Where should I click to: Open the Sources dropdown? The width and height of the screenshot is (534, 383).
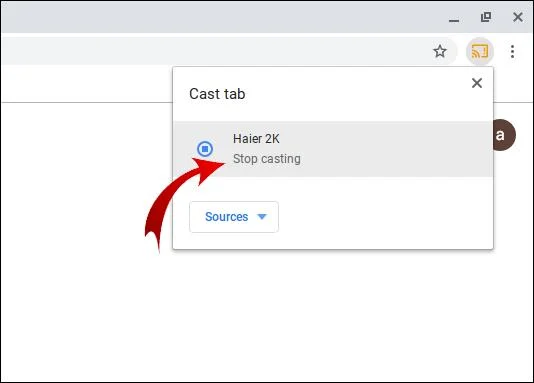pos(234,217)
